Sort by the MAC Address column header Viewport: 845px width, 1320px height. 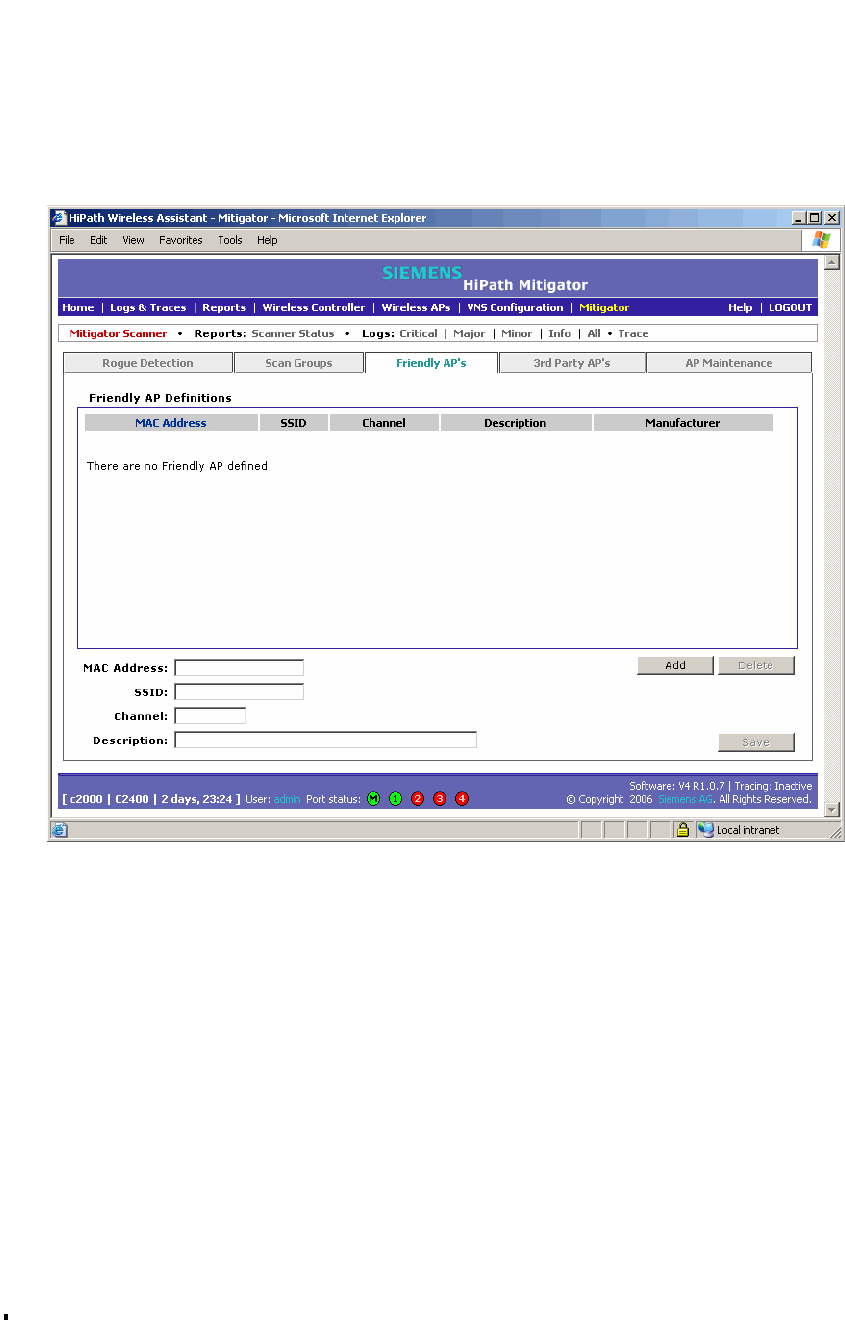click(x=171, y=423)
